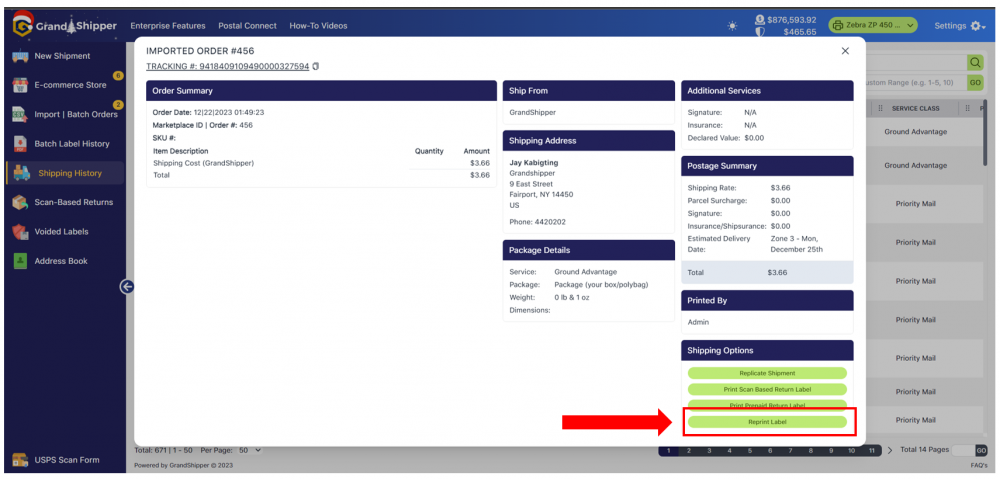The width and height of the screenshot is (1000, 479).
Task: Open FAQ's link
Action: click(x=979, y=466)
